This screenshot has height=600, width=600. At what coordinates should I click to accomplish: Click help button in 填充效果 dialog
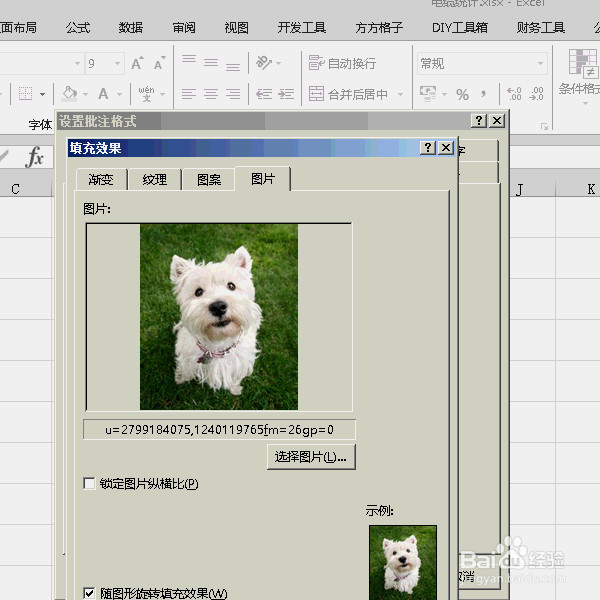point(428,148)
